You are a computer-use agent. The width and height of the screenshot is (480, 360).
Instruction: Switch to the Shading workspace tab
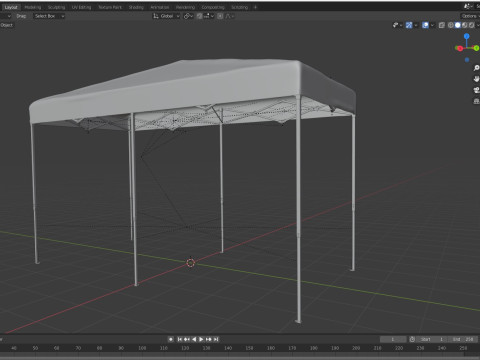136,7
